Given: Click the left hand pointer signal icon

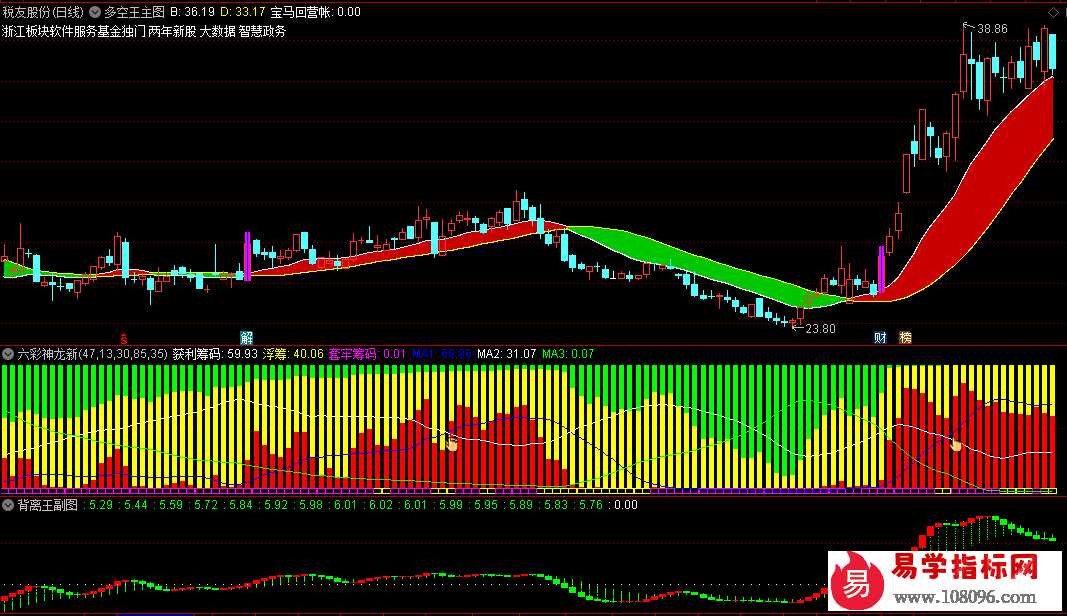Looking at the screenshot, I should (x=451, y=442).
